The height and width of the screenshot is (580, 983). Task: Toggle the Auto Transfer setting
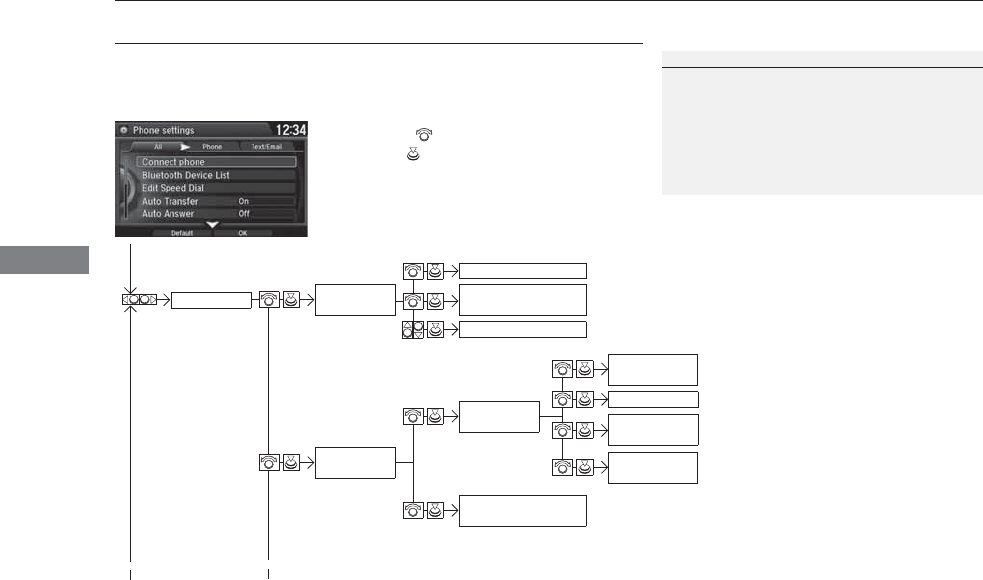[x=216, y=201]
